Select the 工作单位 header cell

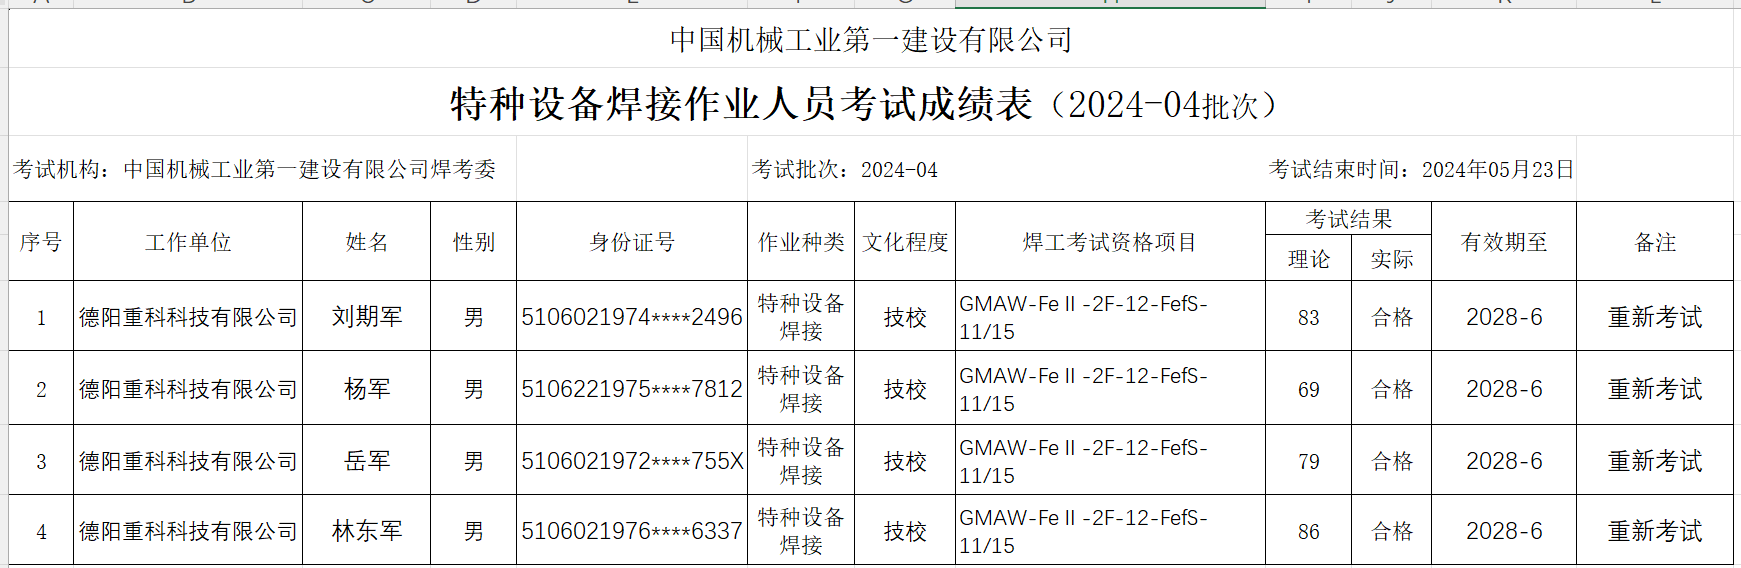(x=188, y=242)
